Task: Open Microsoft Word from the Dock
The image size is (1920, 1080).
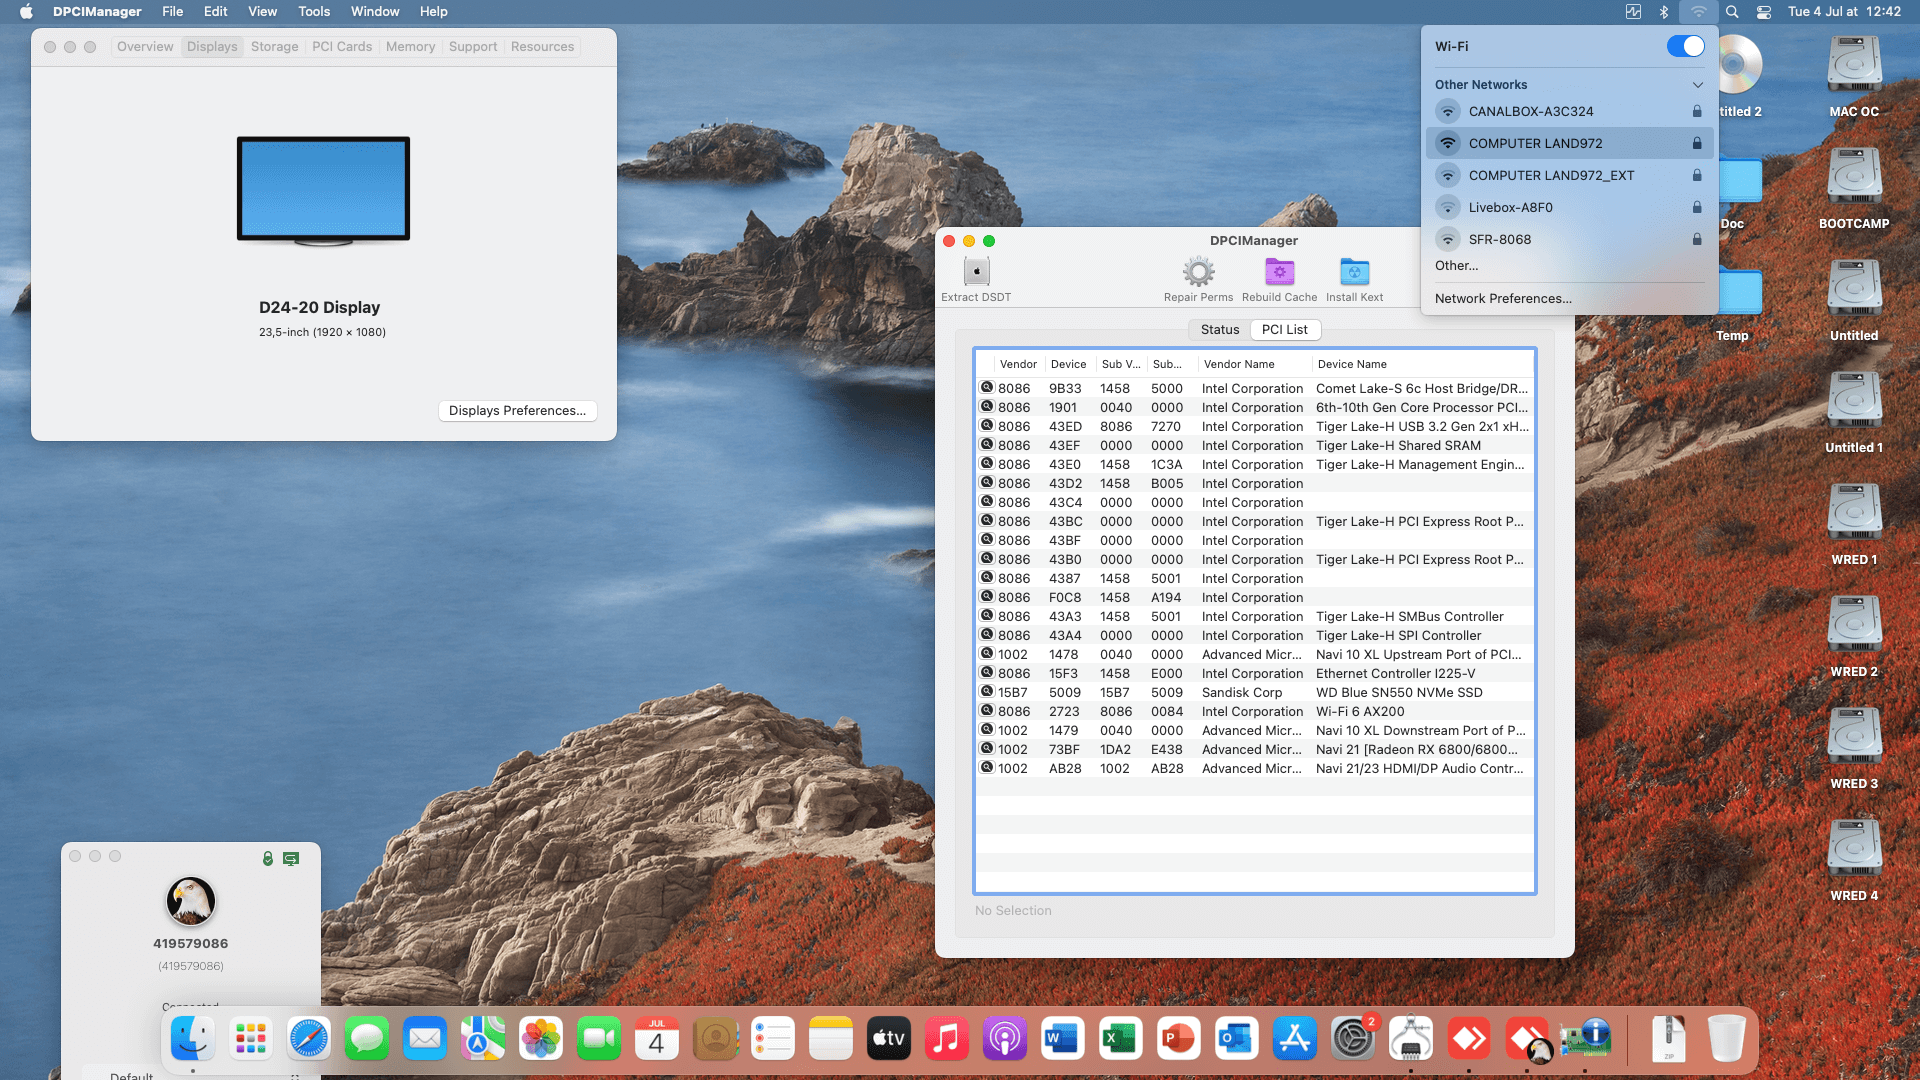Action: point(1062,1040)
